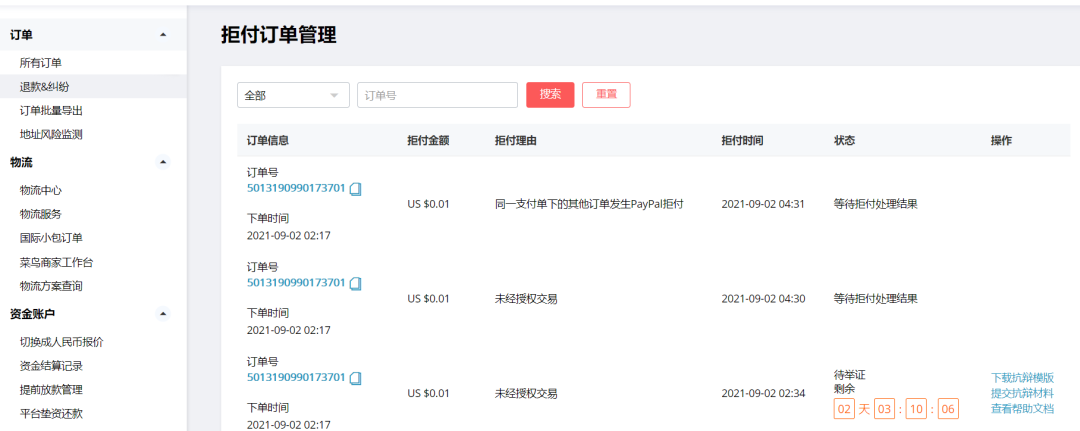This screenshot has height=431, width=1080.
Task: Click the 拒付金额 column header
Action: point(428,140)
